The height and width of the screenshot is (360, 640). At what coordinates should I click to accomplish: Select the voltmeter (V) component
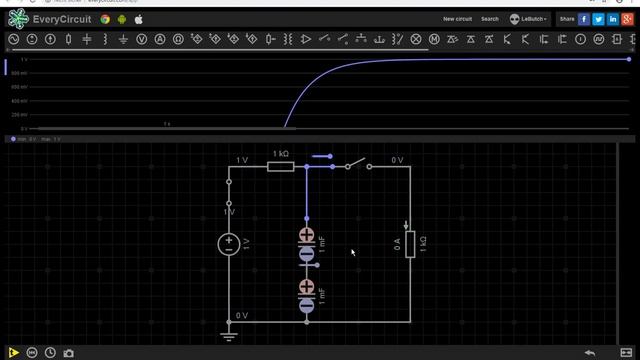coord(142,39)
